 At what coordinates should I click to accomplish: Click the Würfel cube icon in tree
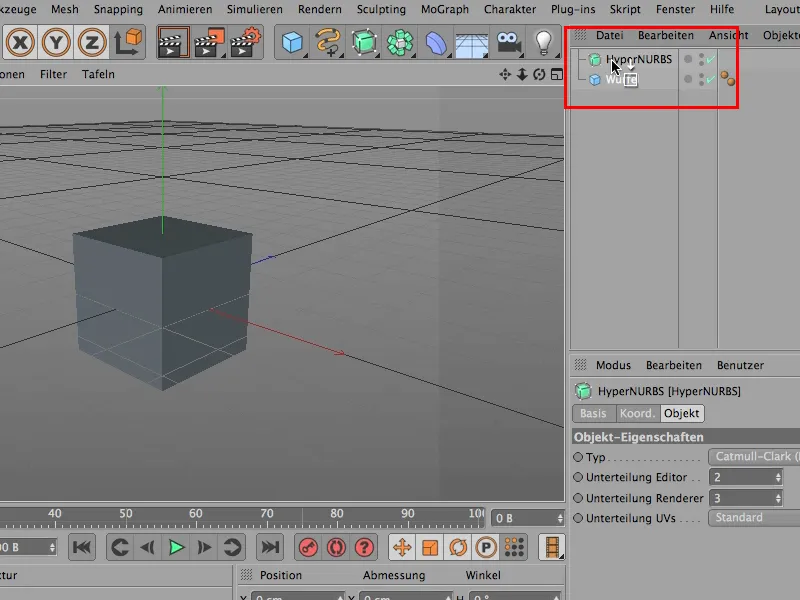594,80
